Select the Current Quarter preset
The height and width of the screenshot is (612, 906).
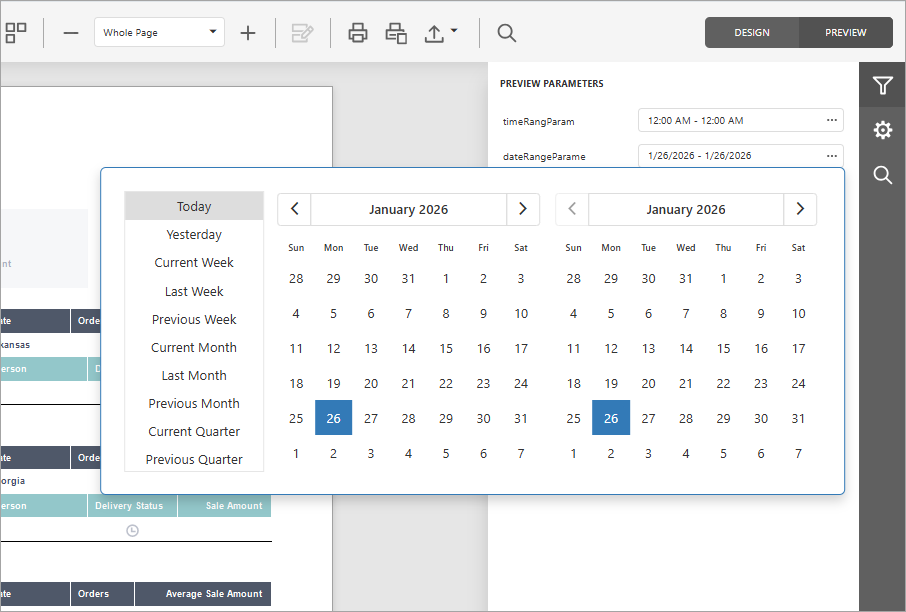(194, 431)
